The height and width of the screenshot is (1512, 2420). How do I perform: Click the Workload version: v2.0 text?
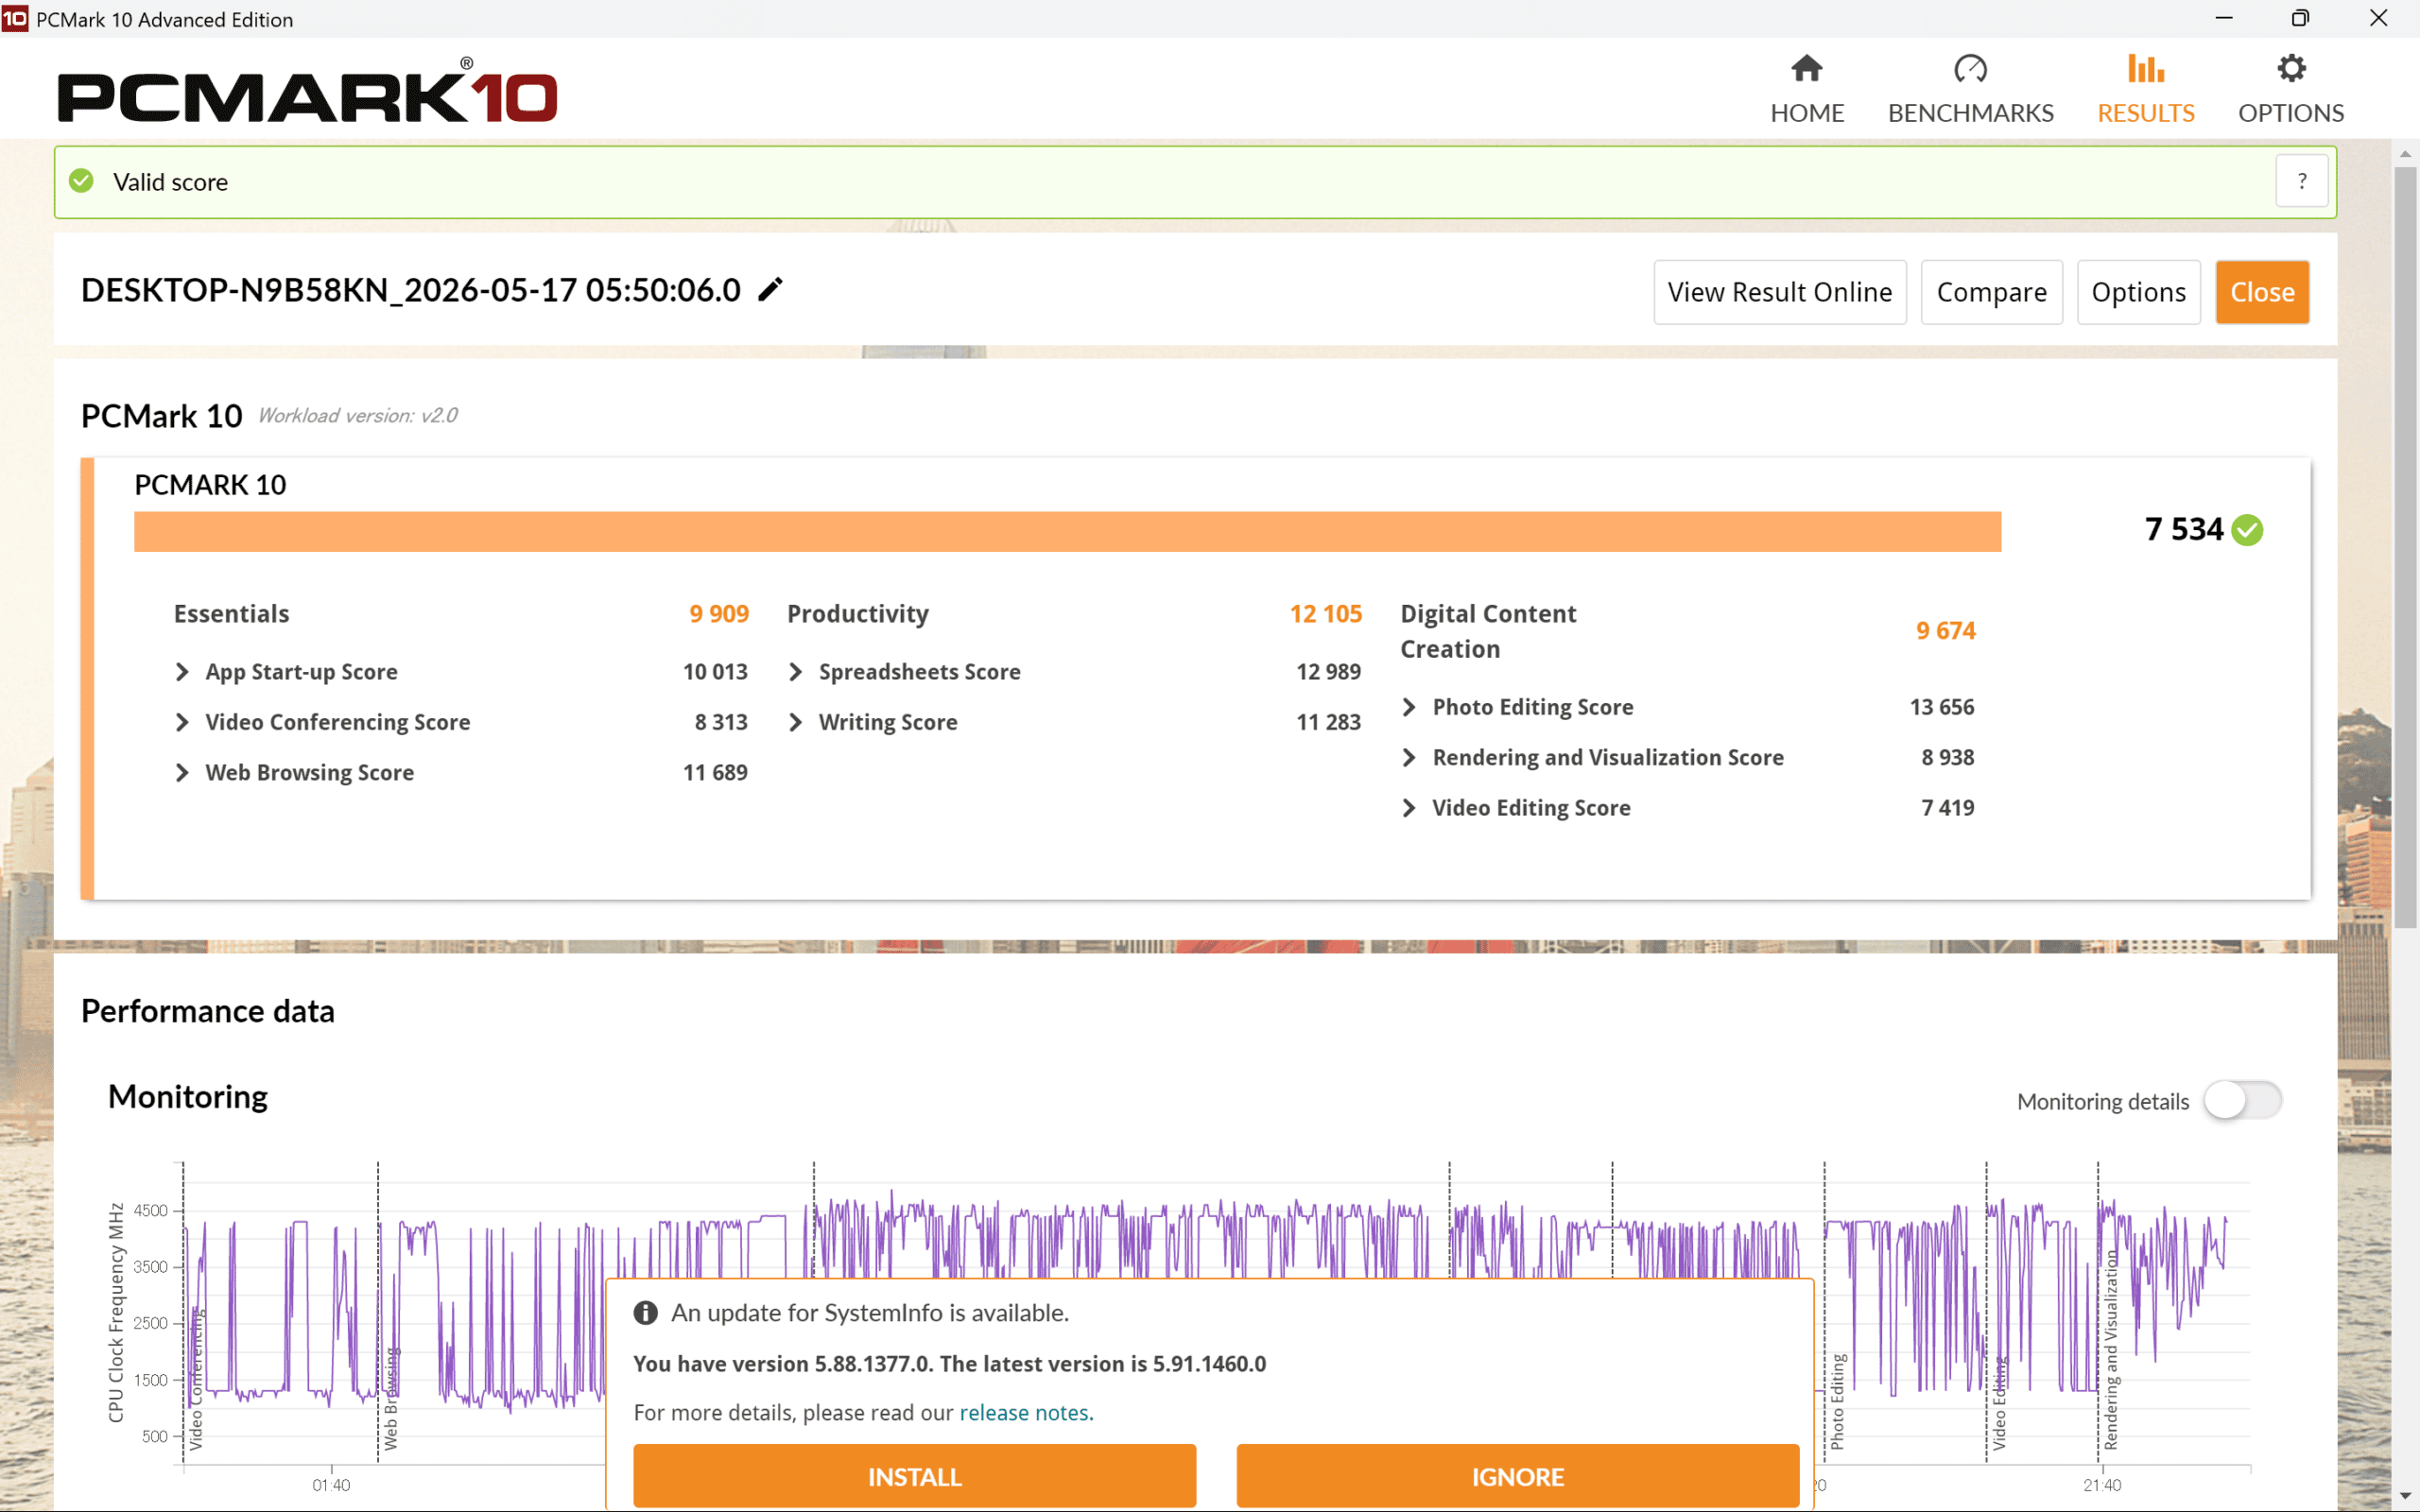(x=358, y=416)
